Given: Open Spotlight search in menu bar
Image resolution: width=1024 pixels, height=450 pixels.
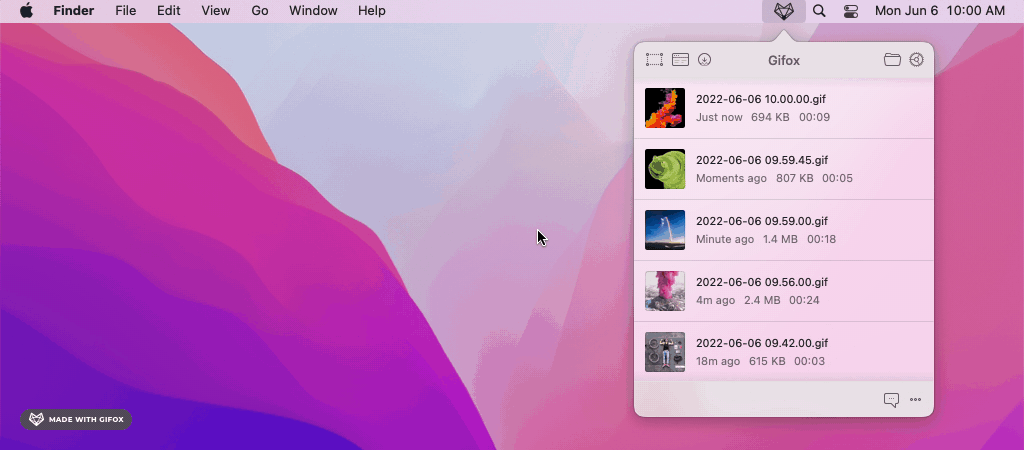Looking at the screenshot, I should (x=819, y=11).
